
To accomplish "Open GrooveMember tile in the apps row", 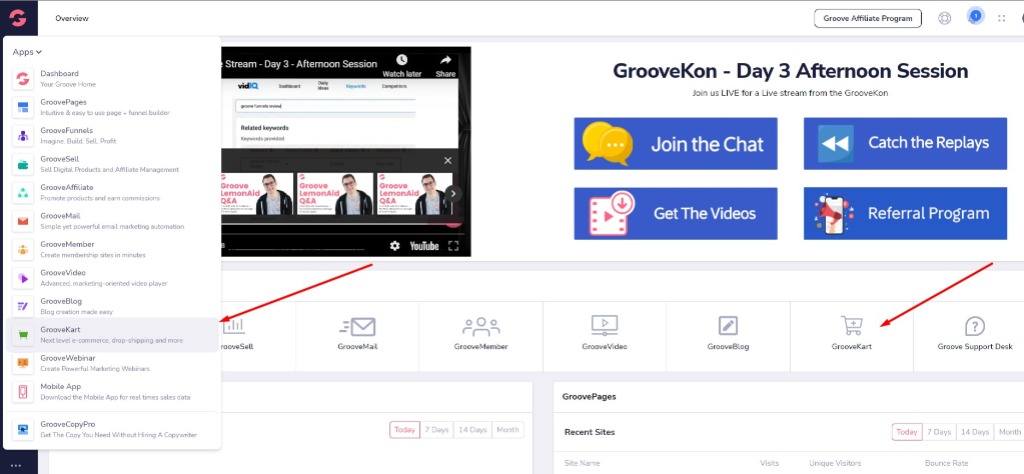I will point(481,336).
